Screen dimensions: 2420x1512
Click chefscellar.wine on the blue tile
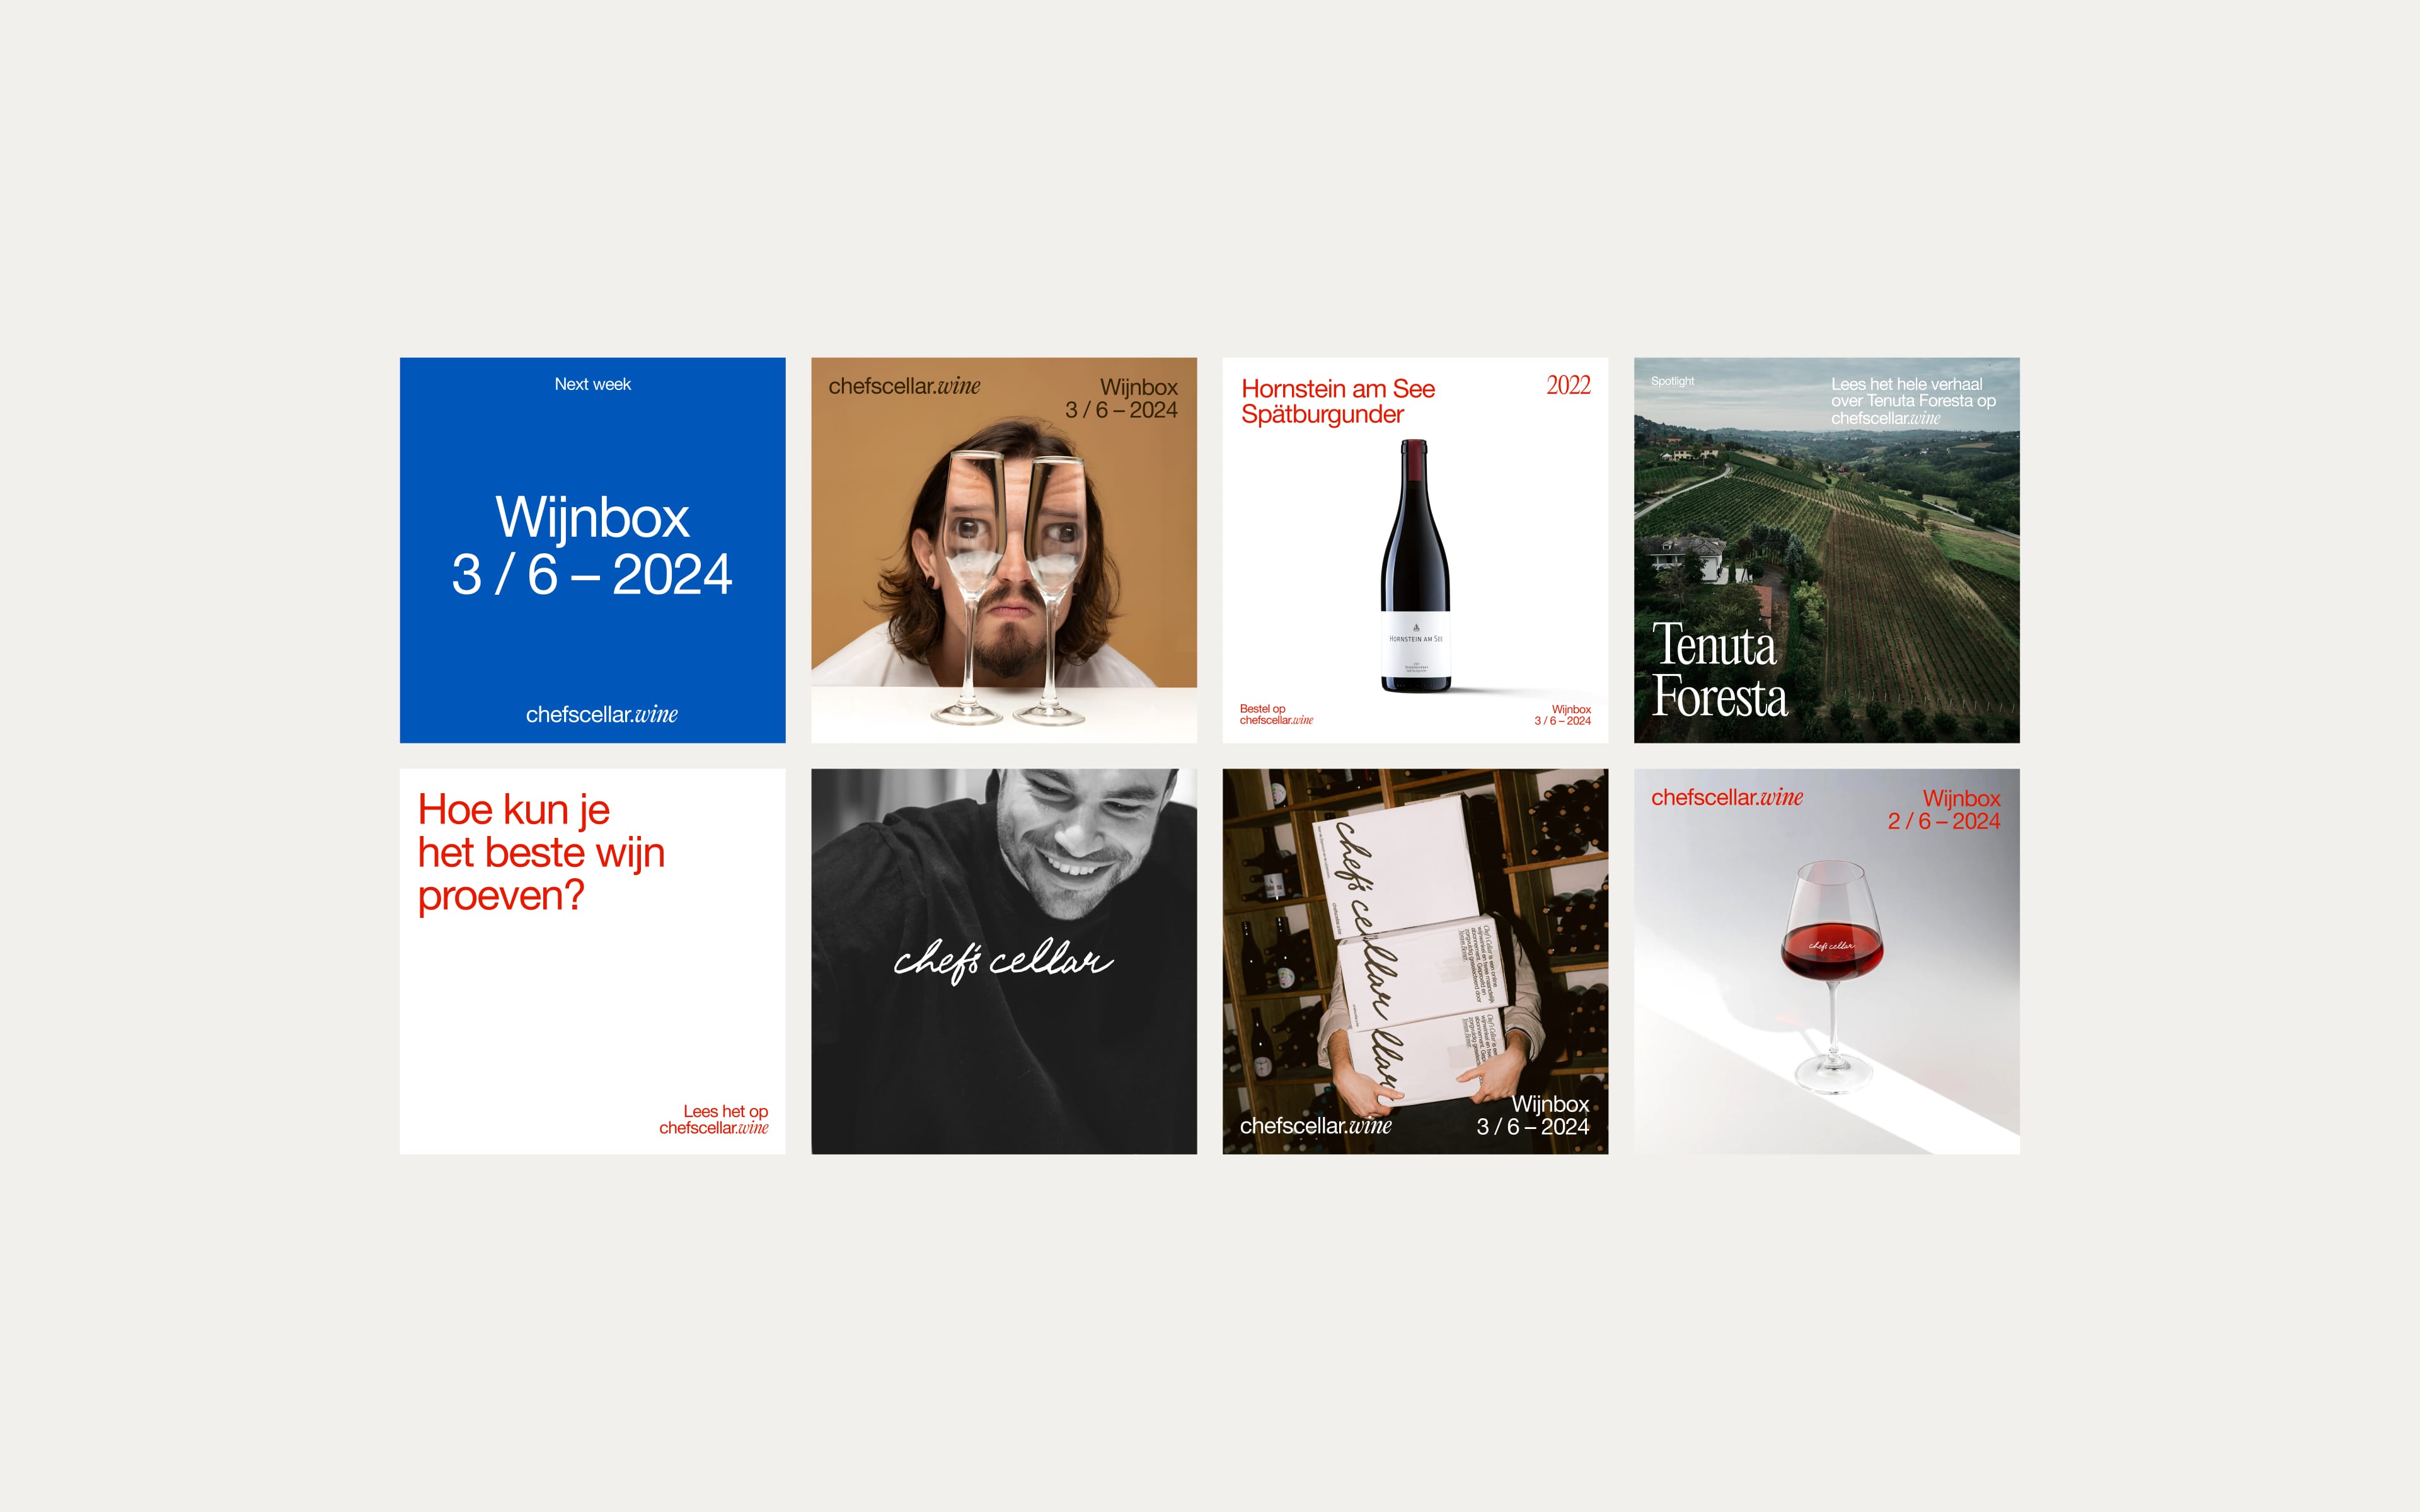coord(602,714)
